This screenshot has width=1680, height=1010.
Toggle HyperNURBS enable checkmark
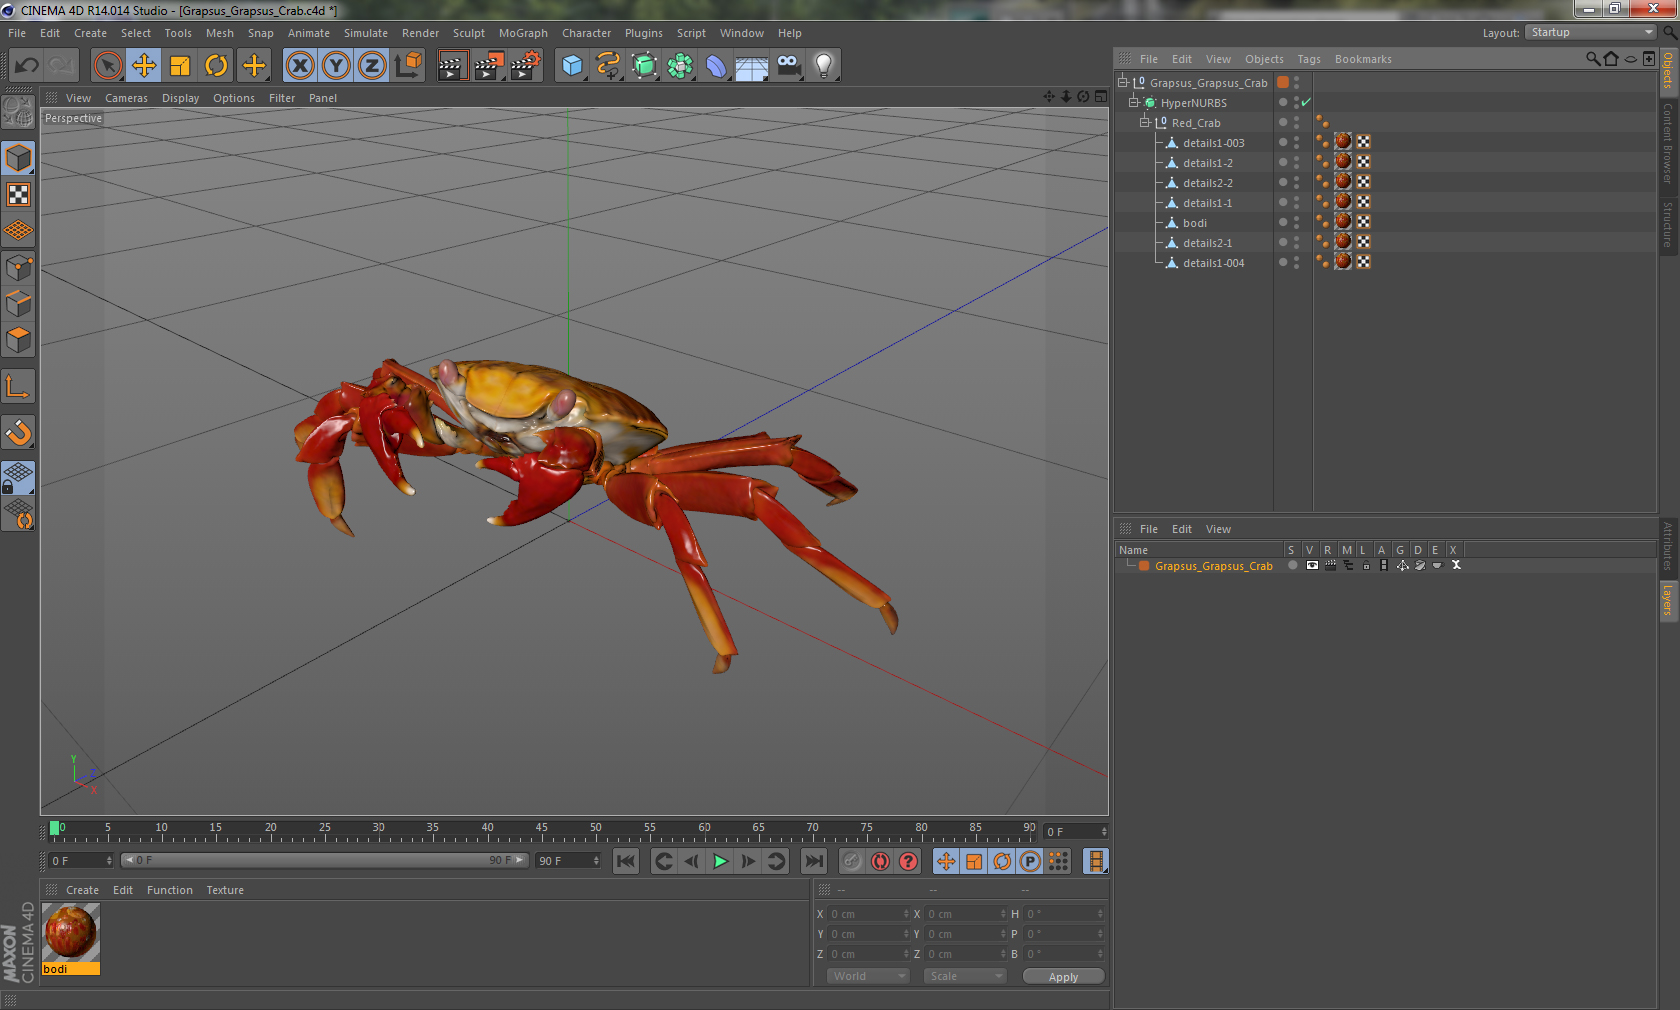(x=1306, y=102)
